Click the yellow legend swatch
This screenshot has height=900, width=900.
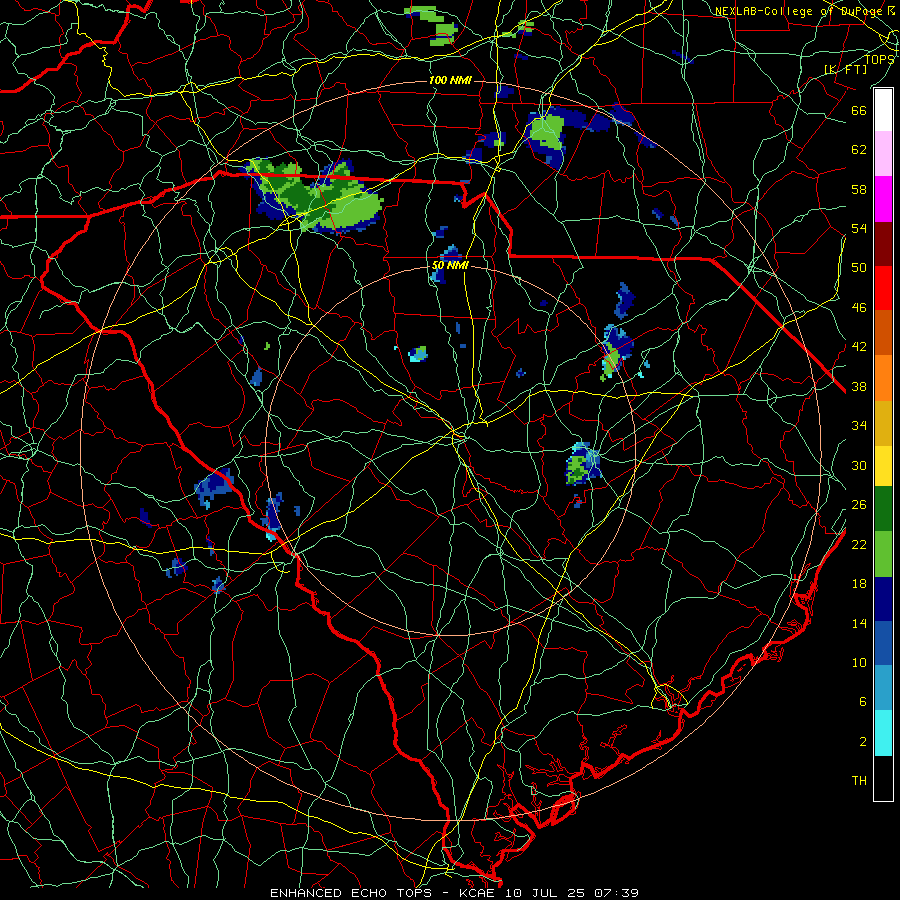click(x=883, y=466)
